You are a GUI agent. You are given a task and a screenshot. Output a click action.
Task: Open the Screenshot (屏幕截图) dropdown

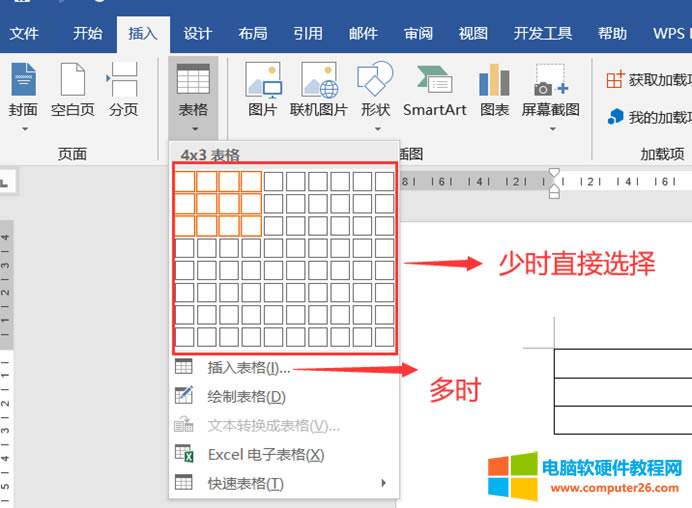pyautogui.click(x=550, y=128)
